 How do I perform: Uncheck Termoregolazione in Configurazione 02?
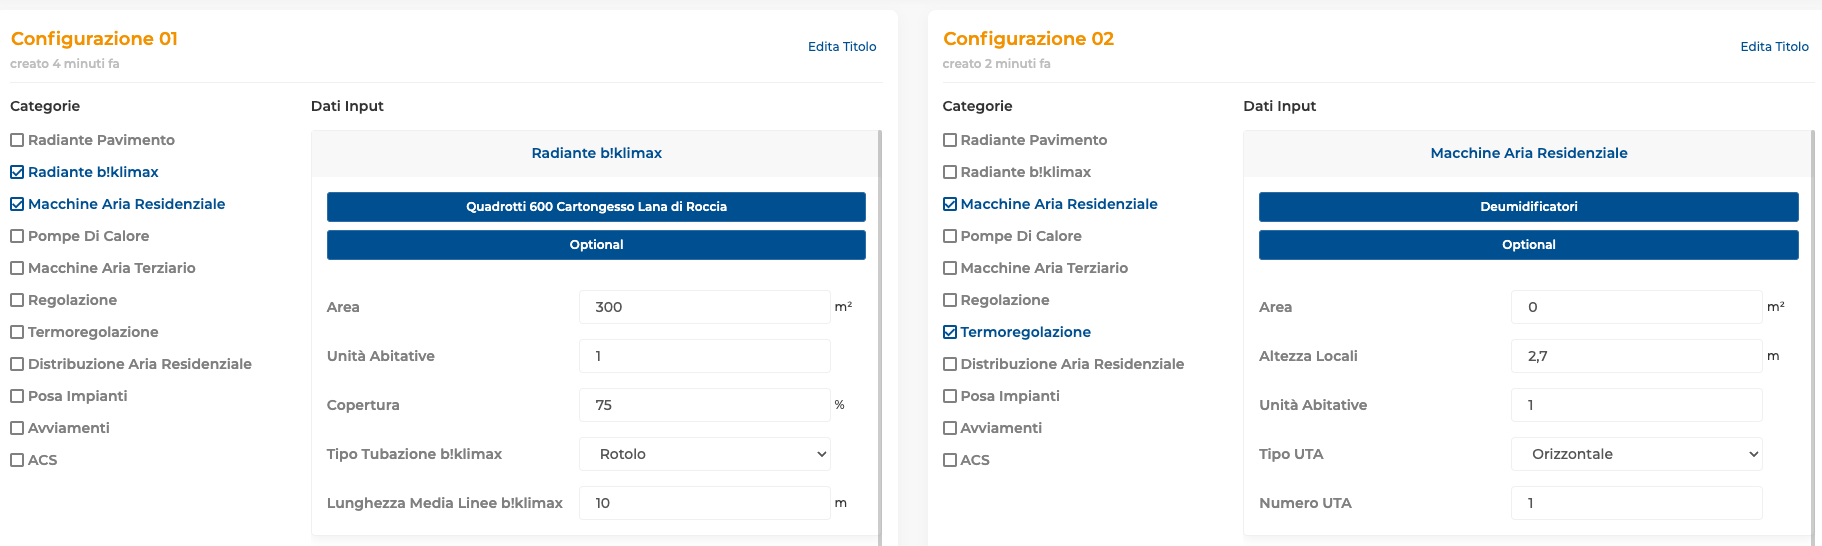point(950,332)
